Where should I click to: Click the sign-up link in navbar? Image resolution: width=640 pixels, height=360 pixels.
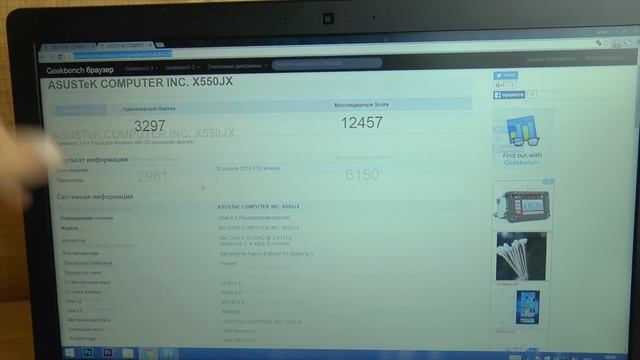pyautogui.click(x=551, y=59)
